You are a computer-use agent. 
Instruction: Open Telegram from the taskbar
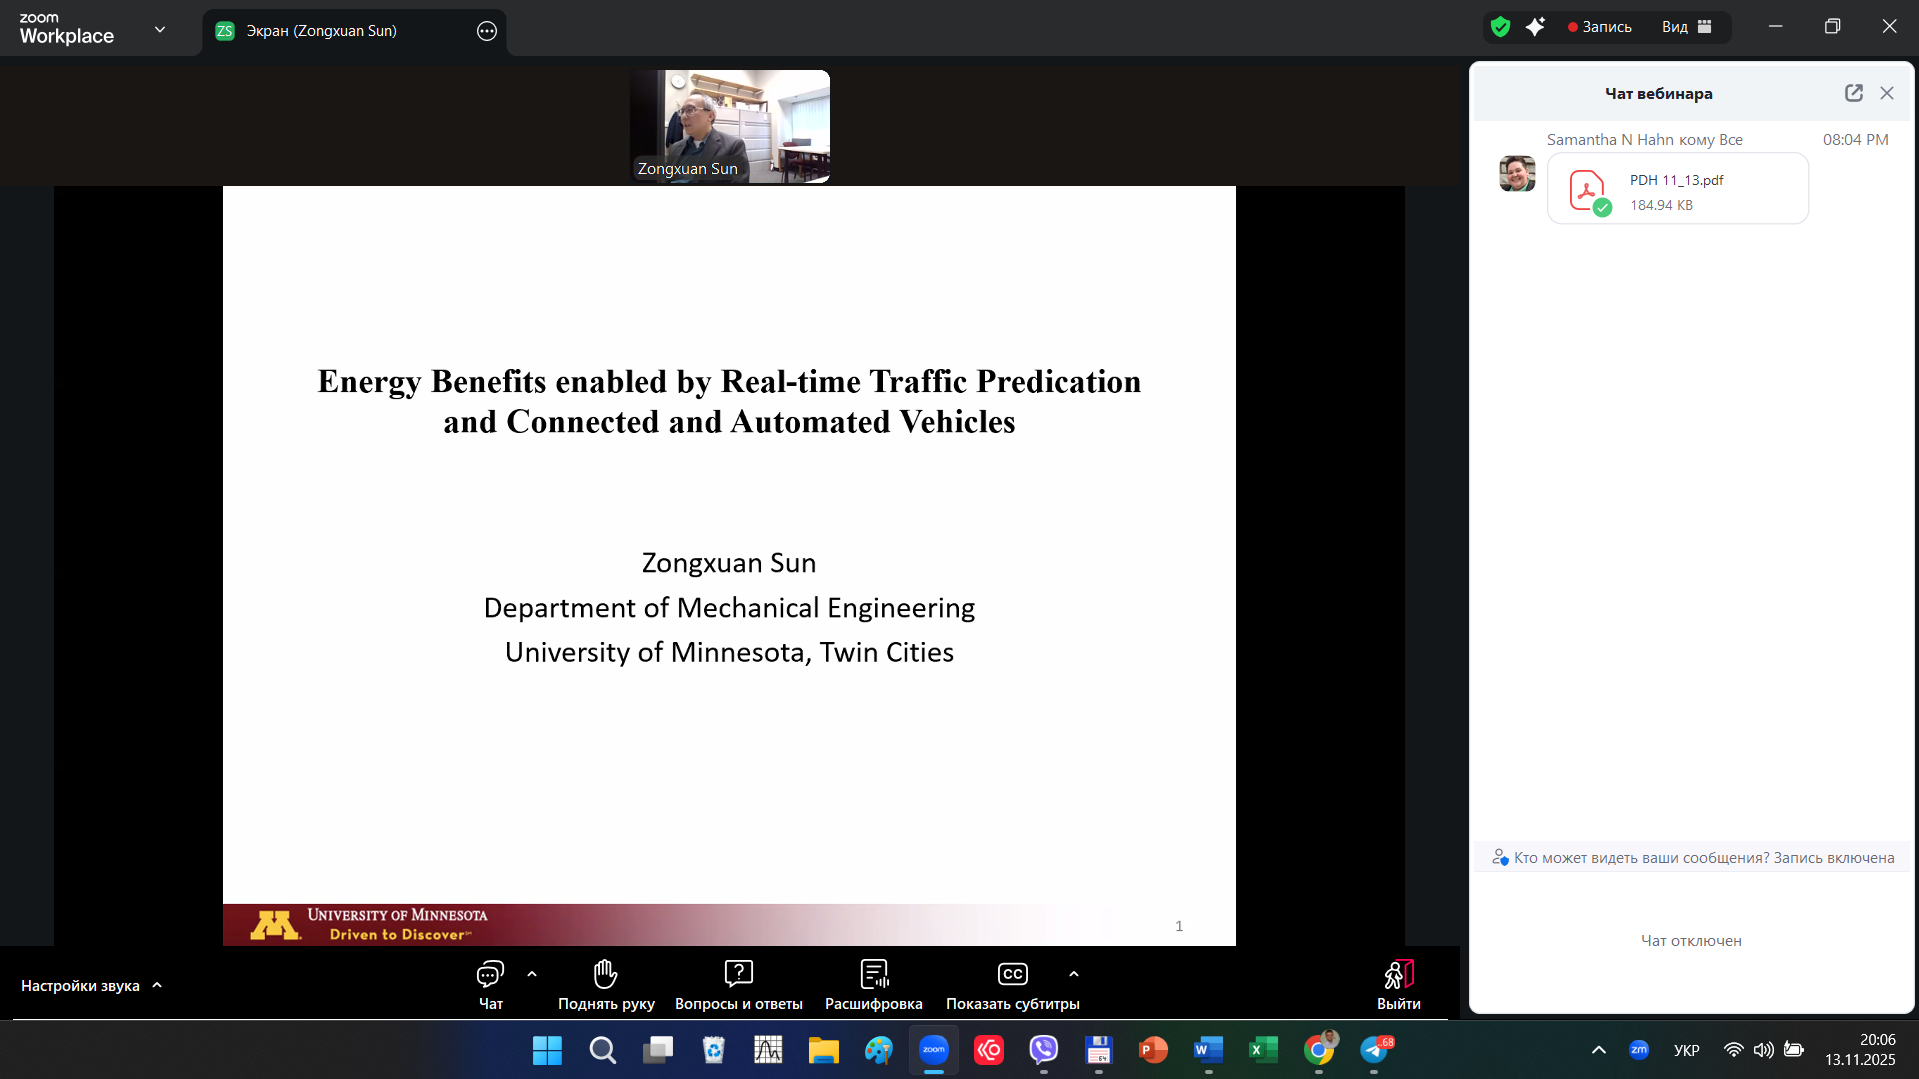(1374, 1050)
